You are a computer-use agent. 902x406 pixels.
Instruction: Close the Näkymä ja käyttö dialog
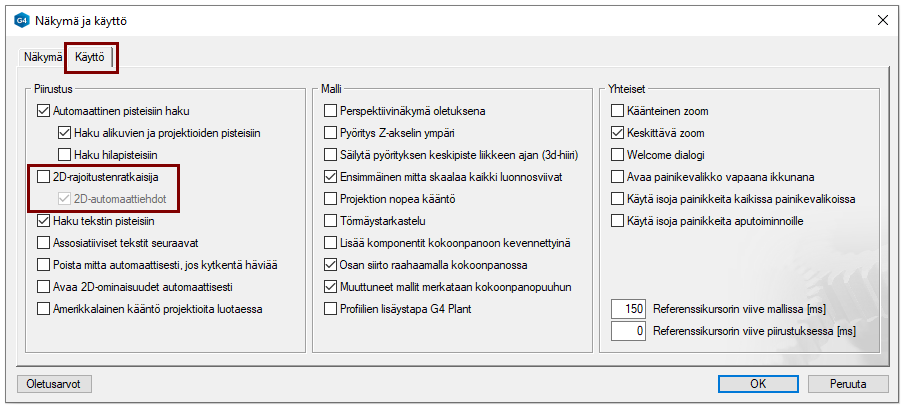(881, 20)
